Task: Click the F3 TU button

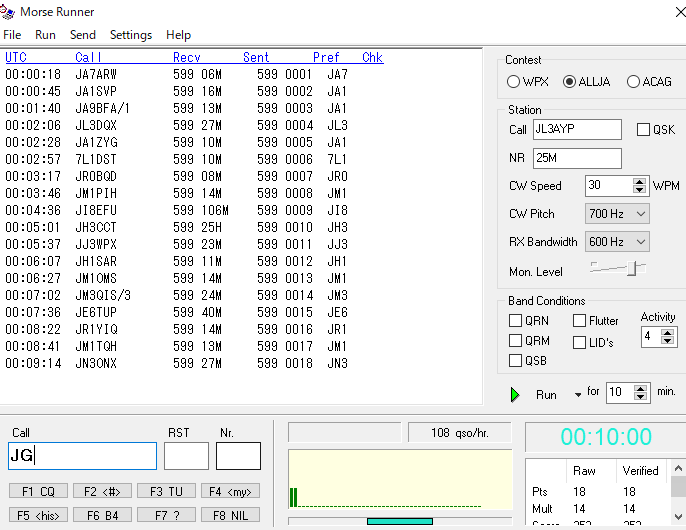Action: pos(166,491)
